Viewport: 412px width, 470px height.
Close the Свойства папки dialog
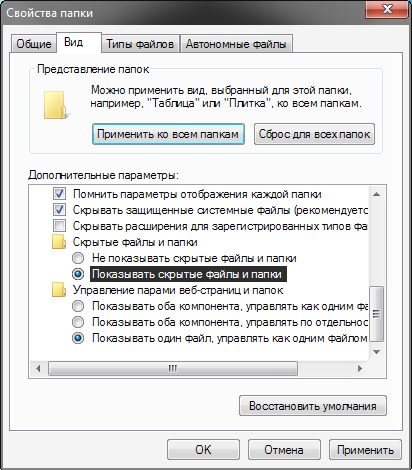click(x=387, y=9)
